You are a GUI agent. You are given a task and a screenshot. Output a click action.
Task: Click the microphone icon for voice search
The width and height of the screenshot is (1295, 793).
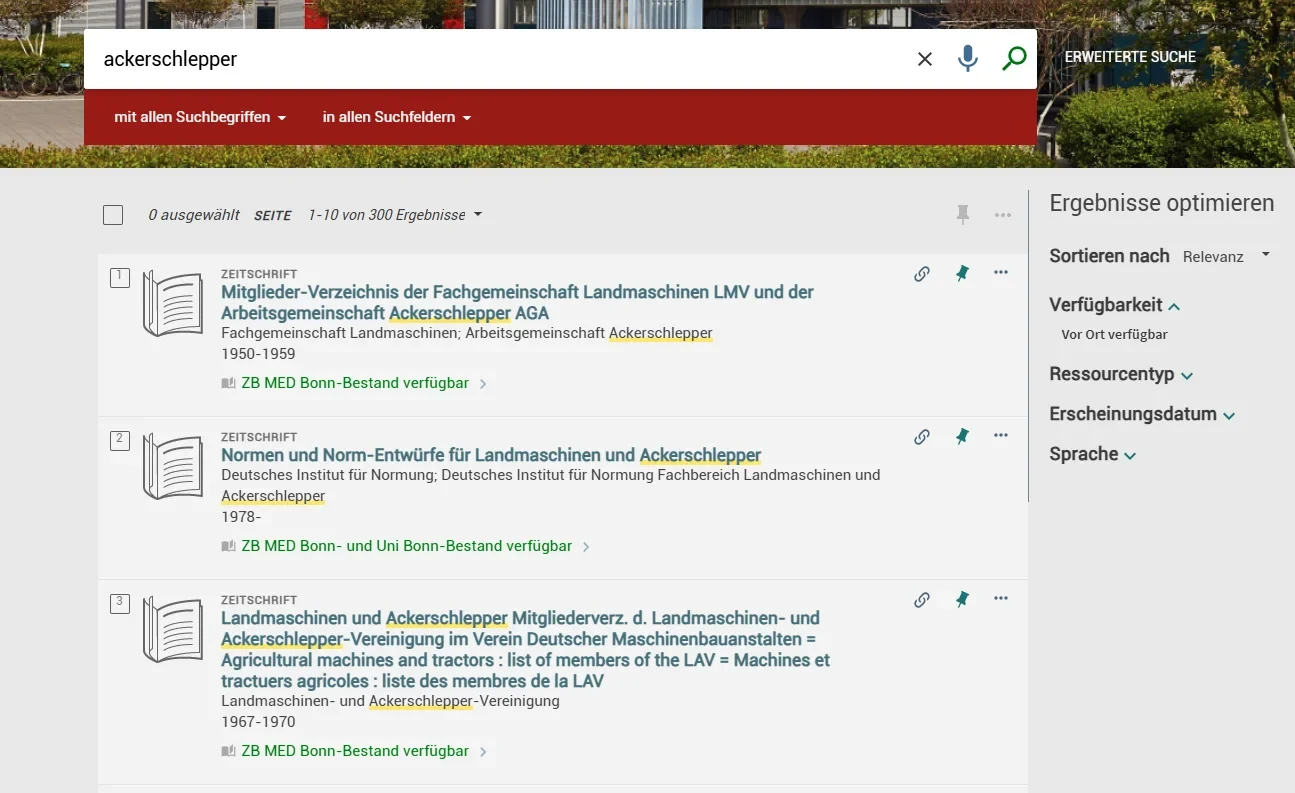pyautogui.click(x=967, y=58)
